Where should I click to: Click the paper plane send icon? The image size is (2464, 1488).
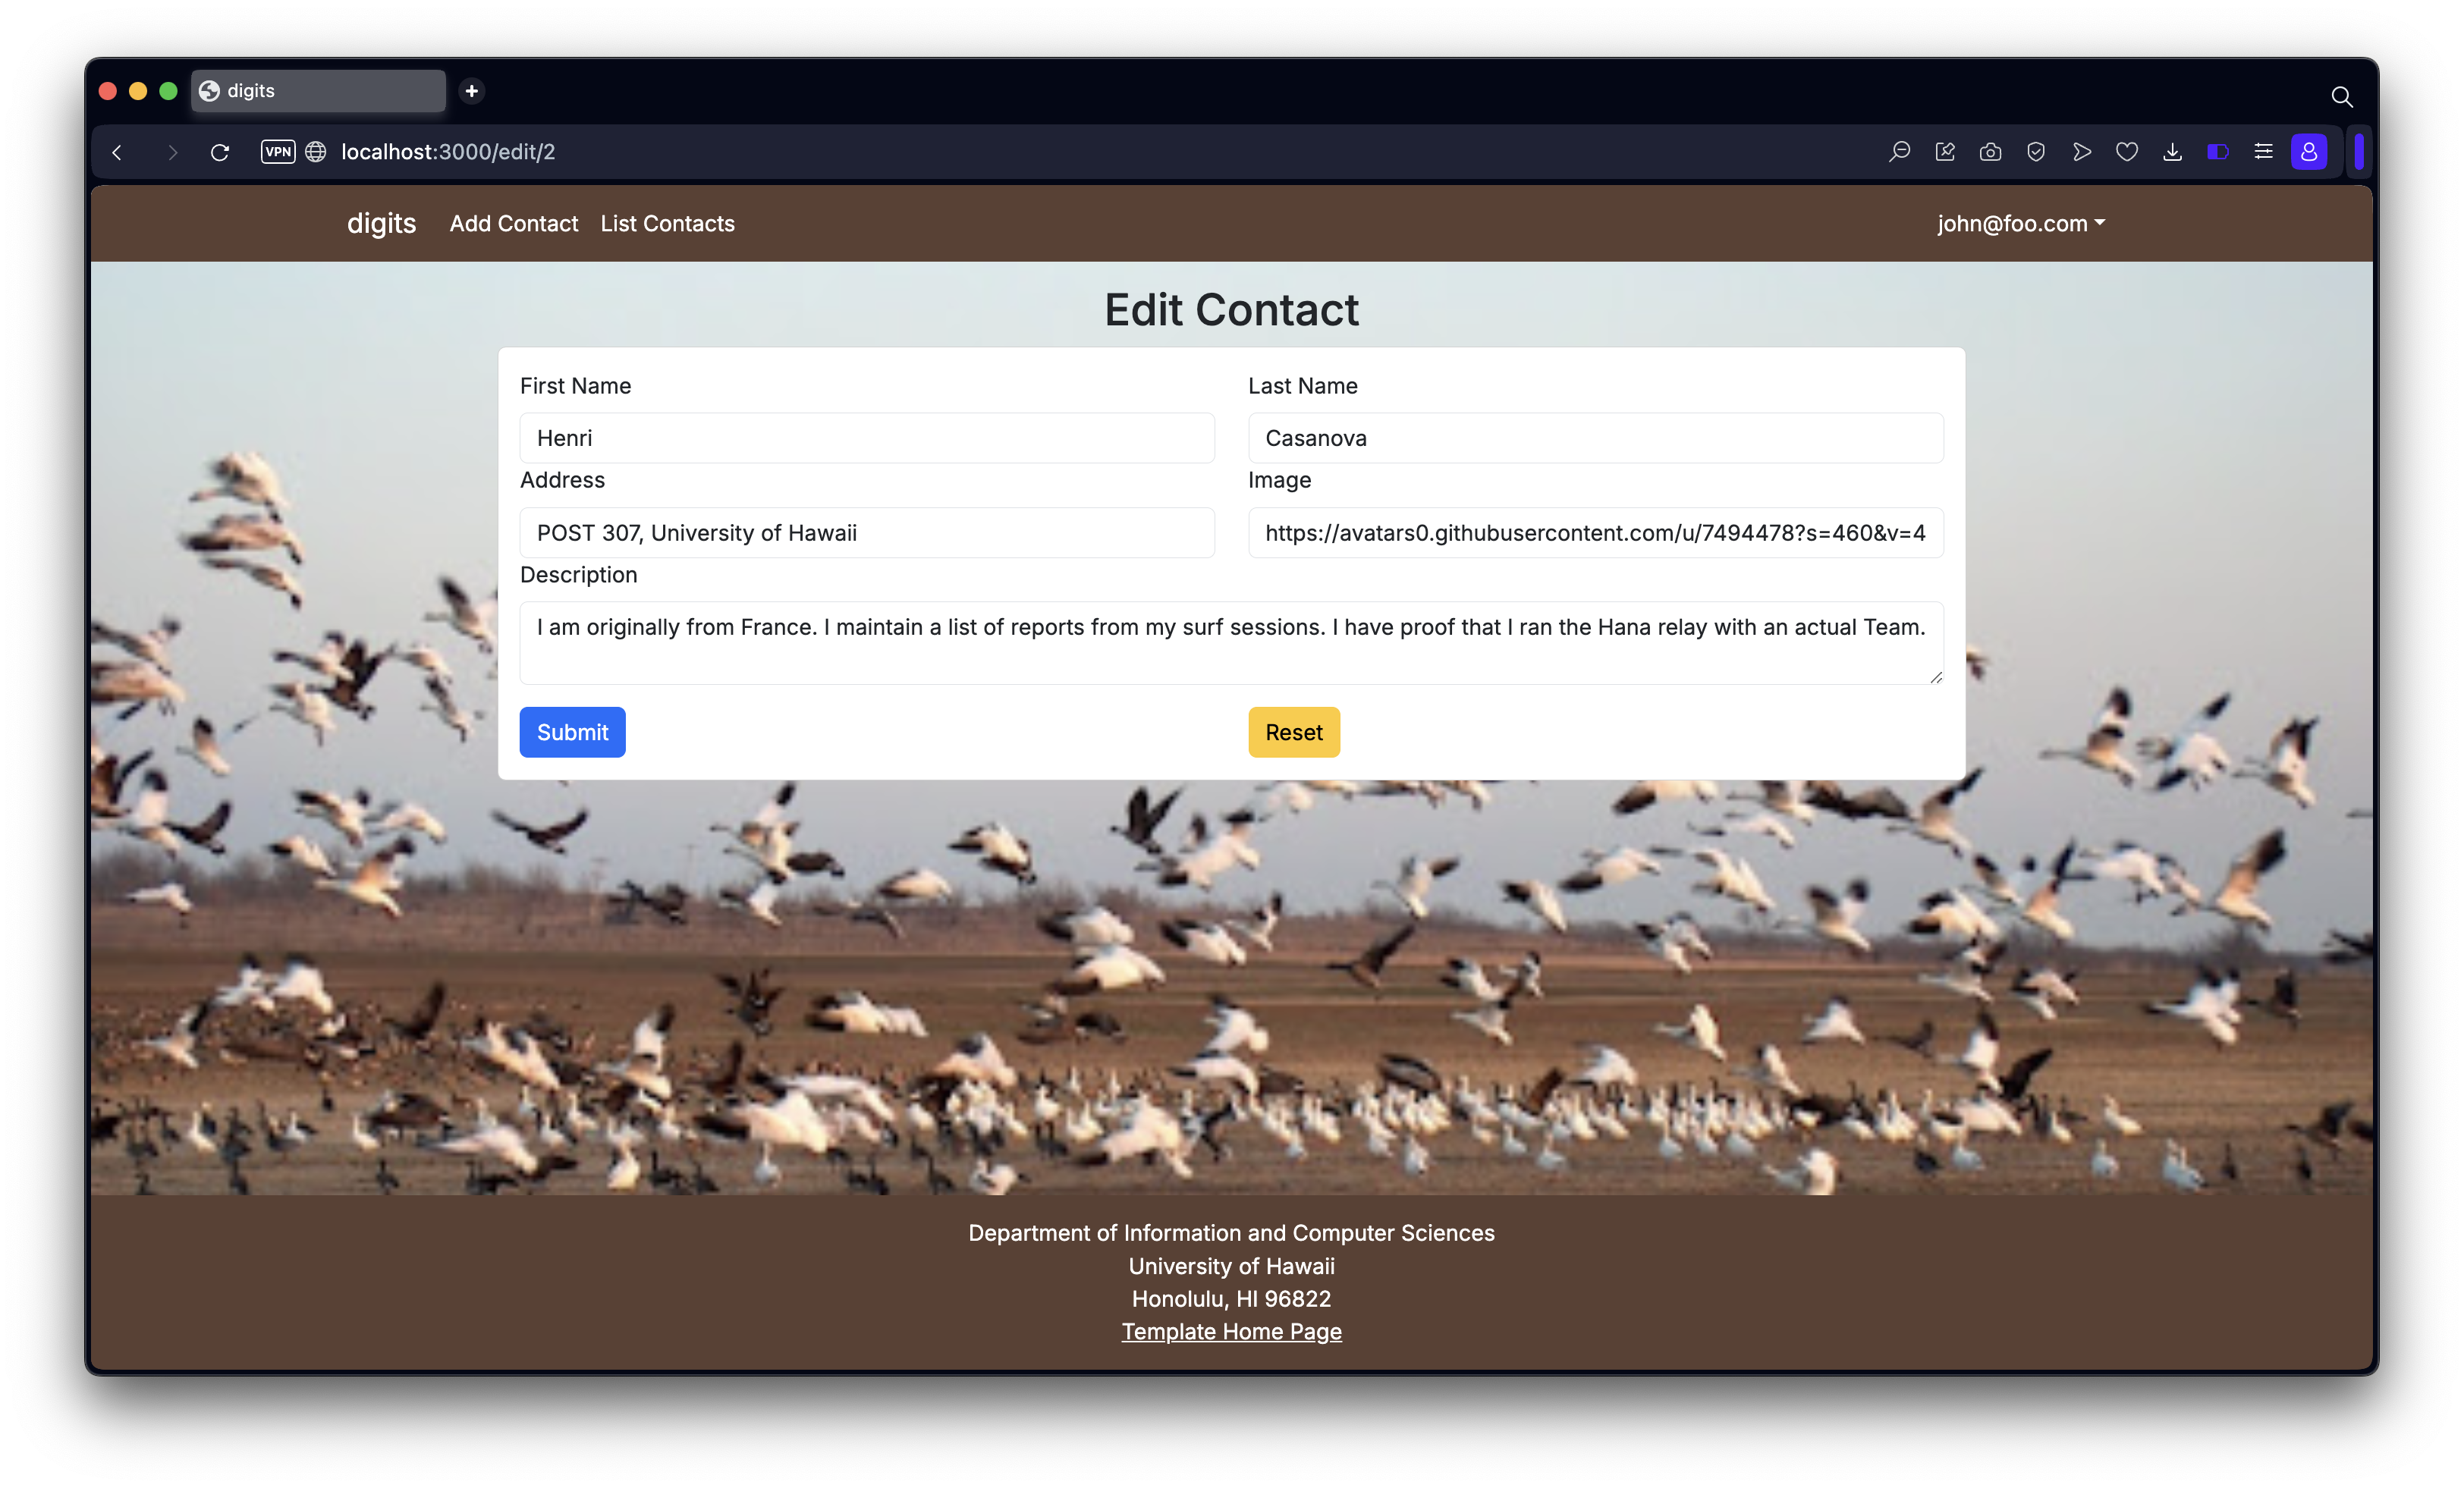coord(2082,152)
